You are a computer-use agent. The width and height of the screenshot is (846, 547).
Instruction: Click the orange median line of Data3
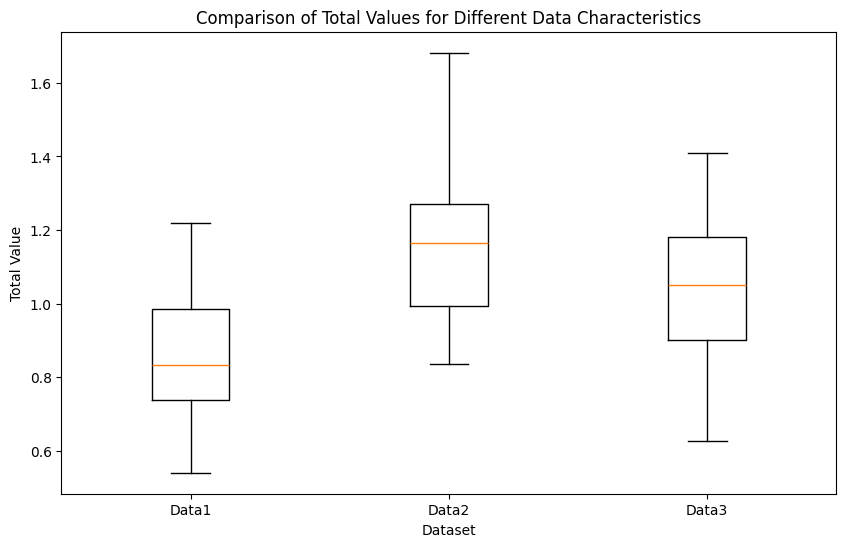click(707, 285)
